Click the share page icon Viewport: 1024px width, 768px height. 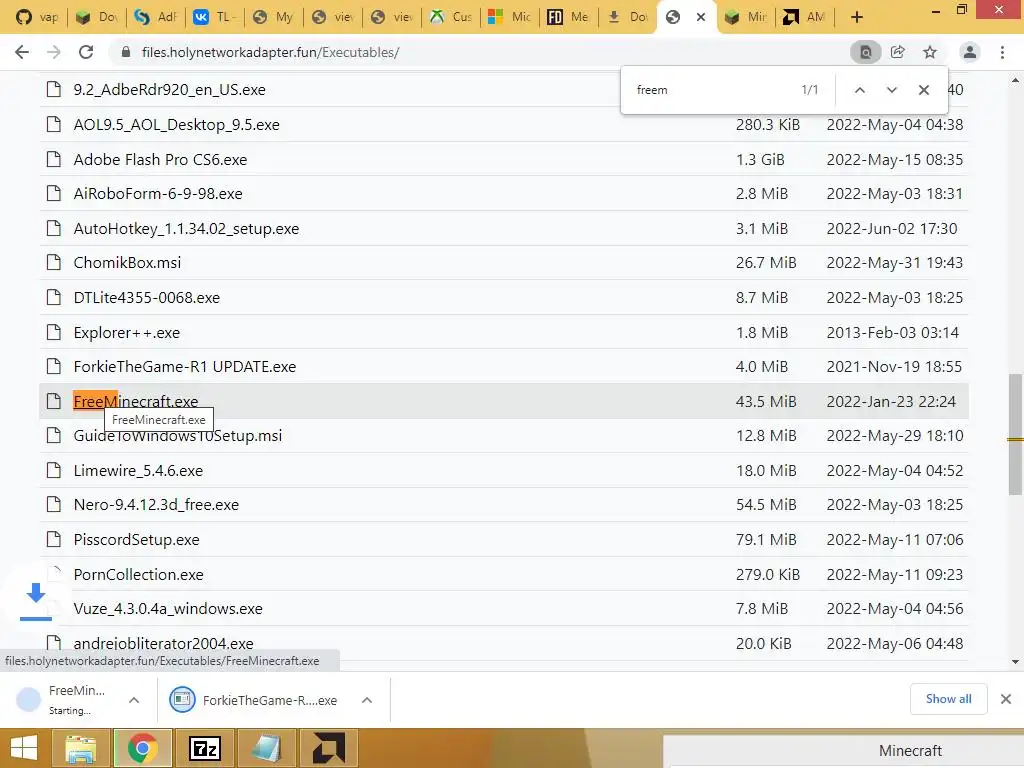coord(898,52)
